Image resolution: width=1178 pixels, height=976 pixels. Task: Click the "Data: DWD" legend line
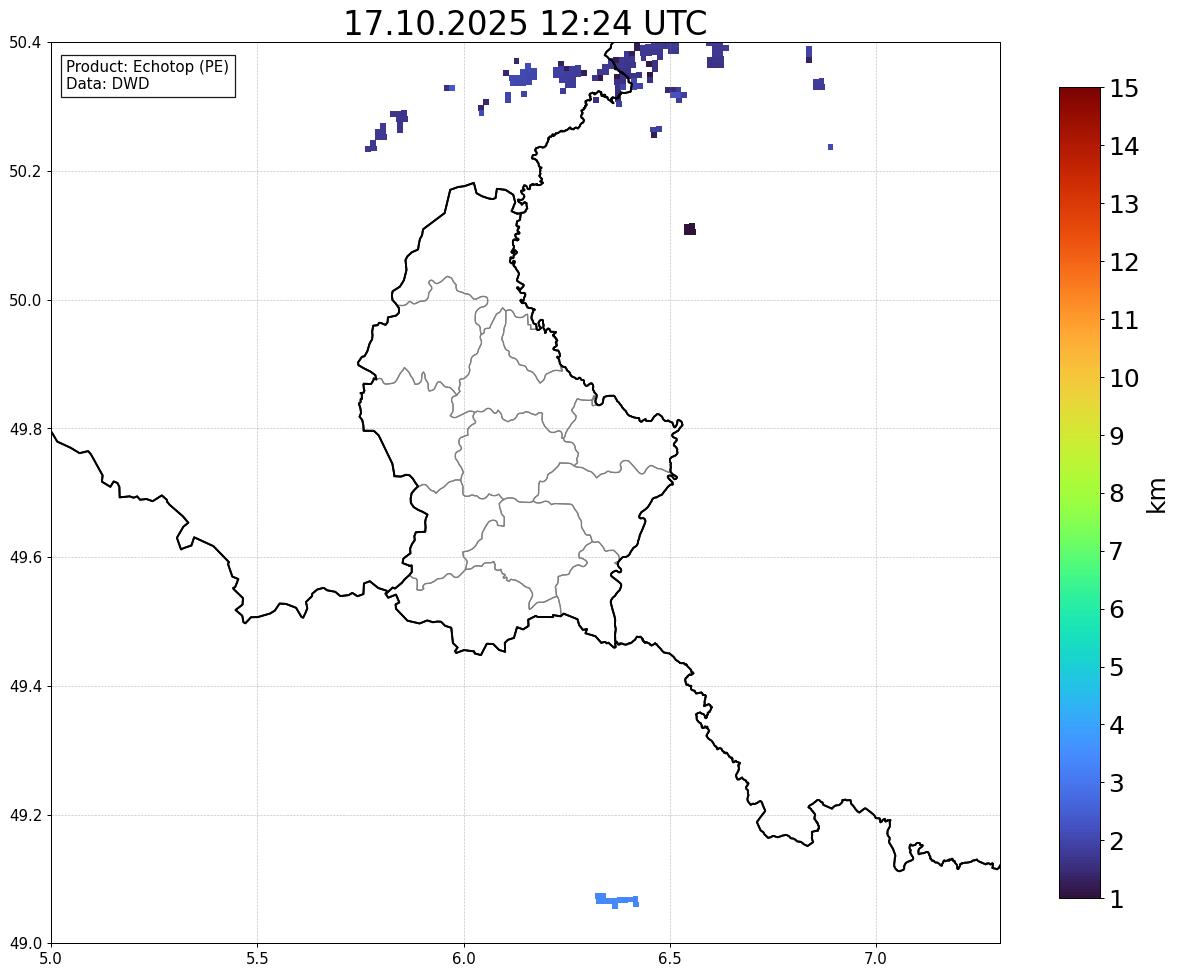tap(107, 83)
